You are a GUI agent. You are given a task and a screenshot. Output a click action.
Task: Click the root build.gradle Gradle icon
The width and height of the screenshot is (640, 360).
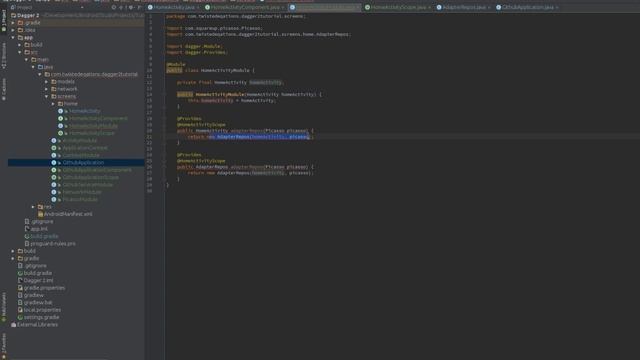[x=20, y=273]
